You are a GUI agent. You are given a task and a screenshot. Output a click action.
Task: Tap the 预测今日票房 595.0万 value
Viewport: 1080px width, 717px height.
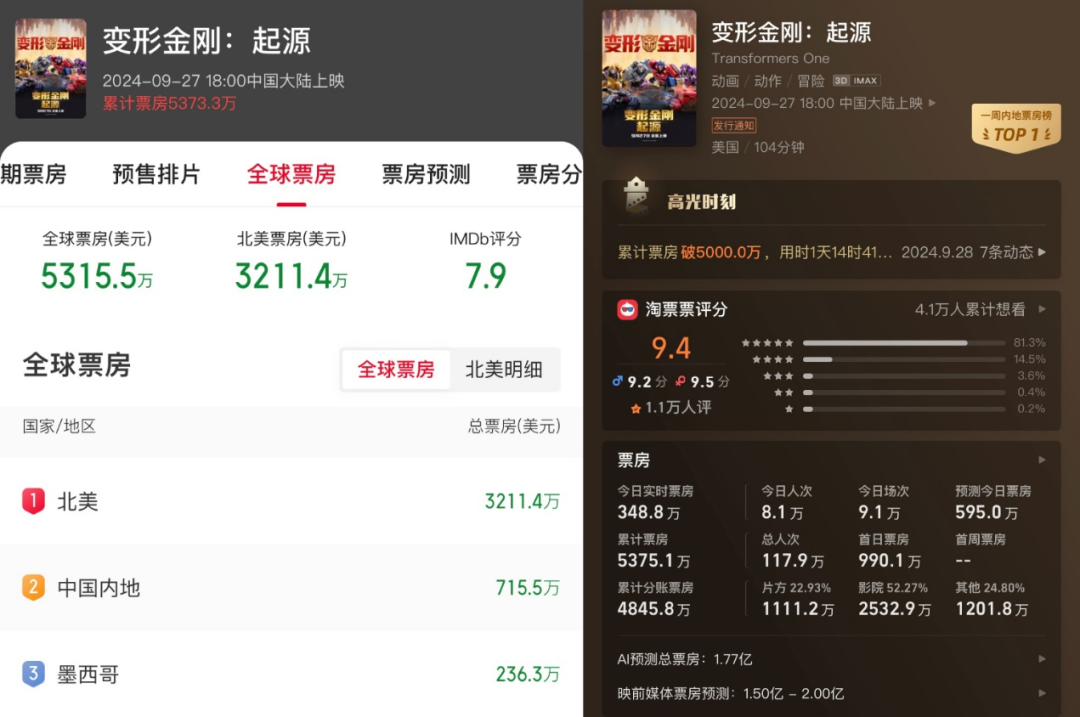pyautogui.click(x=986, y=512)
